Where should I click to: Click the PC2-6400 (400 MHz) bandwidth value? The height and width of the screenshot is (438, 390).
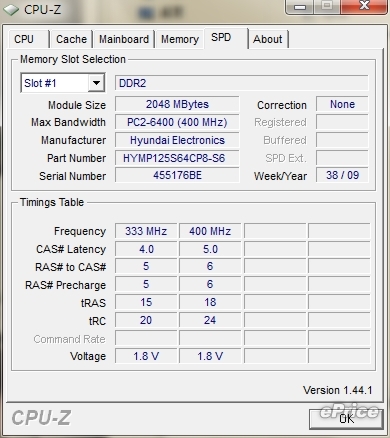[177, 122]
